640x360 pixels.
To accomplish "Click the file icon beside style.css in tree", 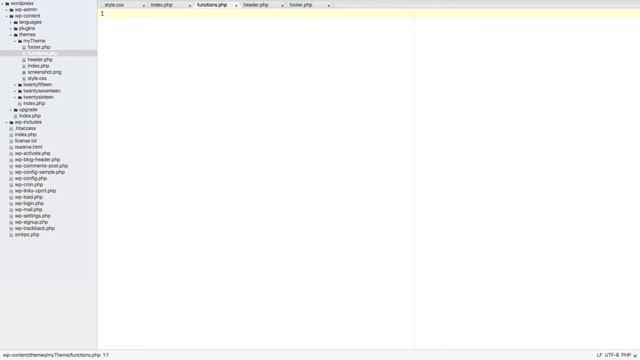I will point(24,78).
